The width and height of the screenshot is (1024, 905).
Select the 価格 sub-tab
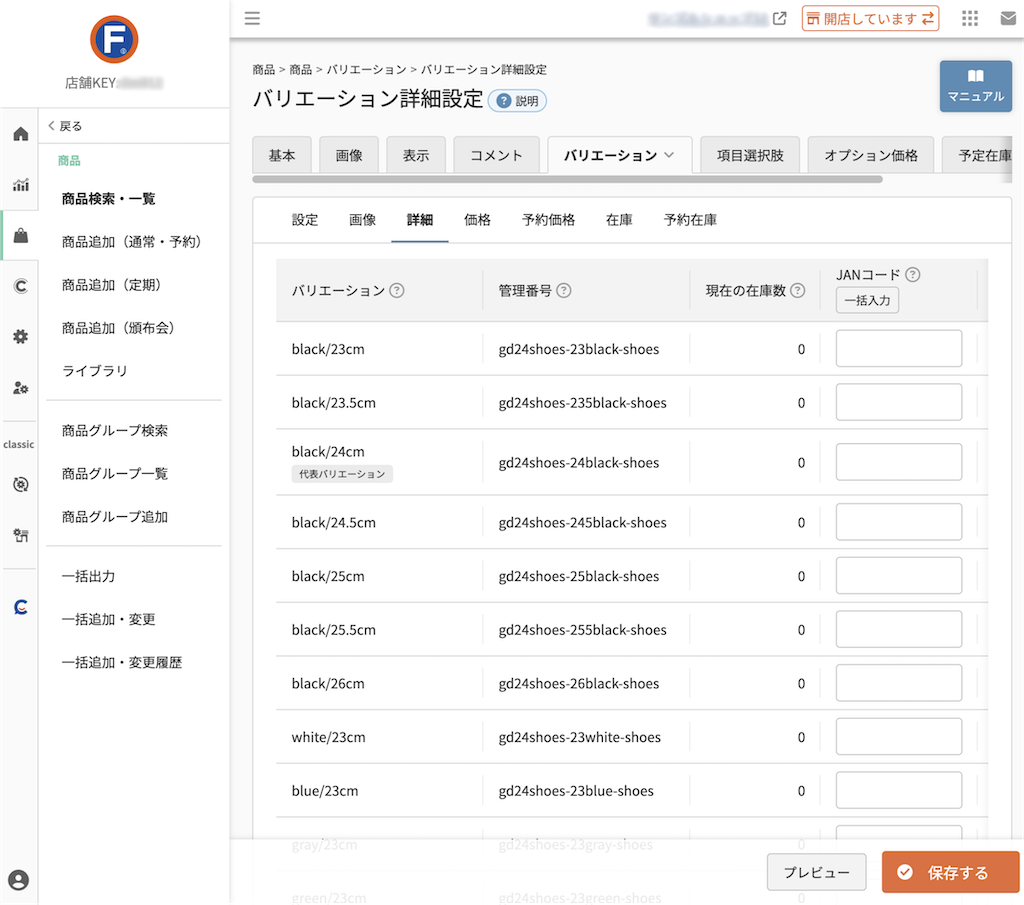477,220
